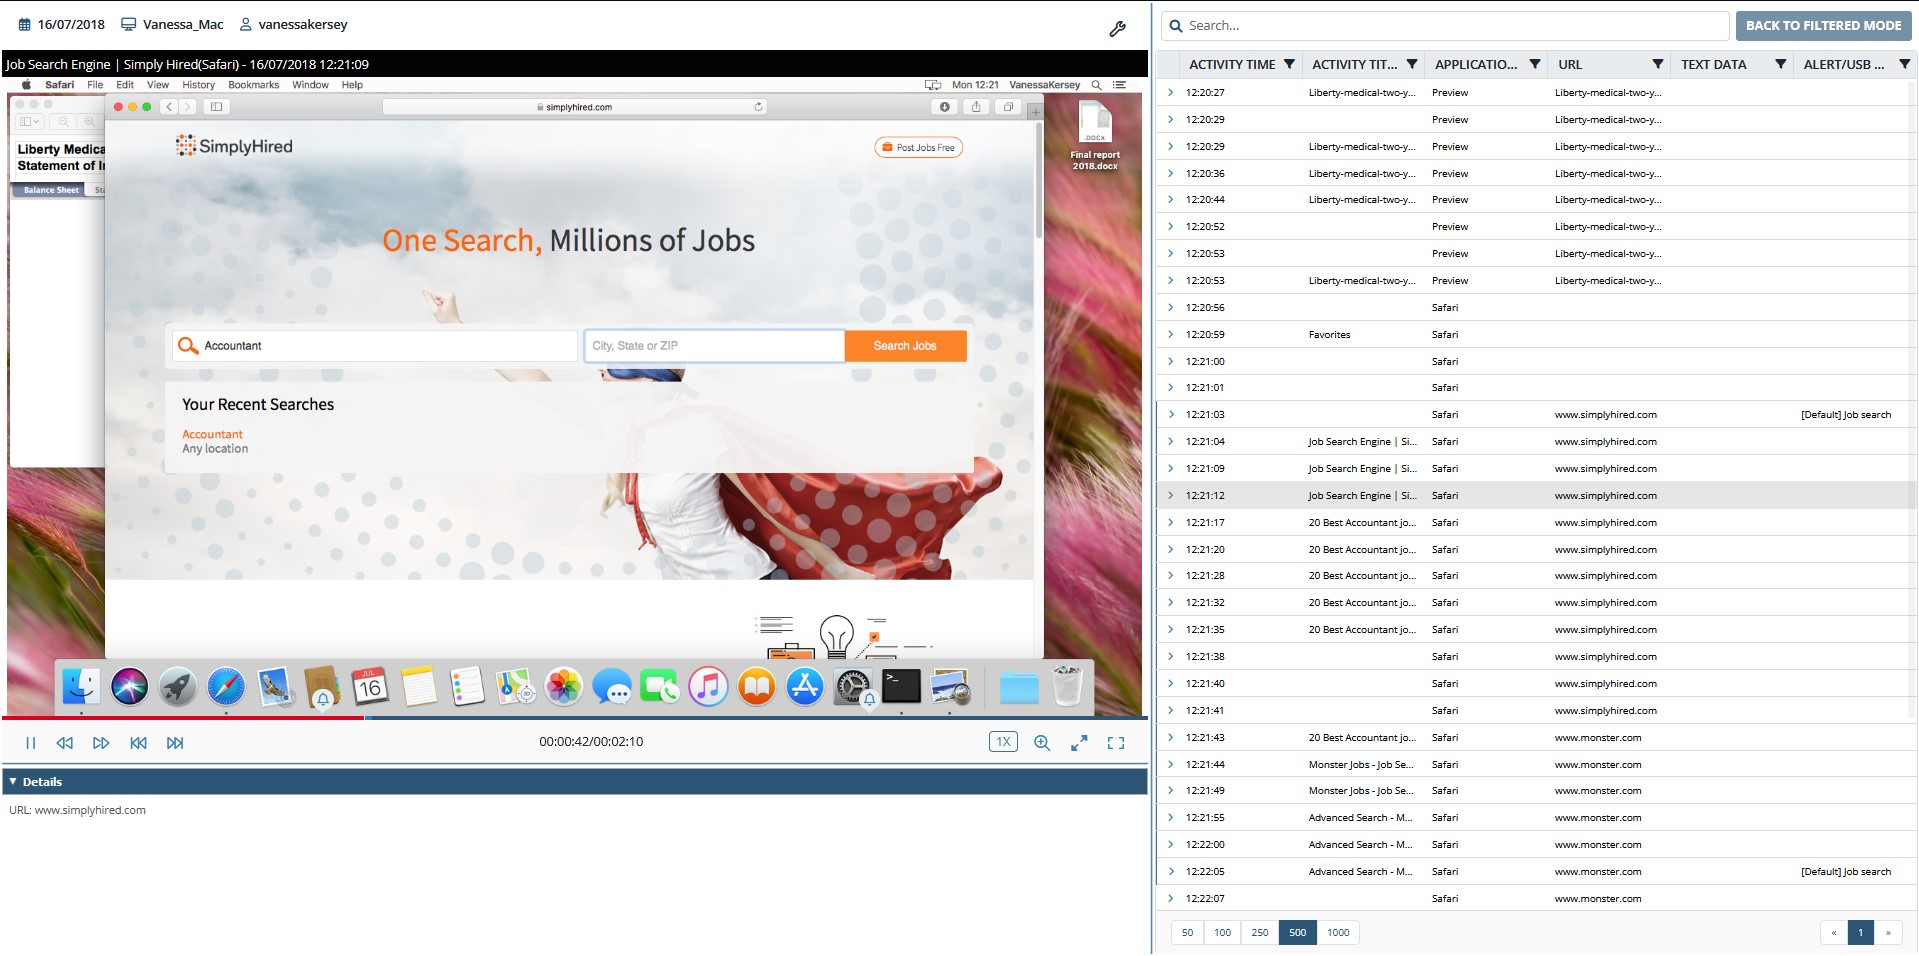Viewport: 1919px width, 956px height.
Task: Enter full screen playback mode
Action: coord(1116,743)
